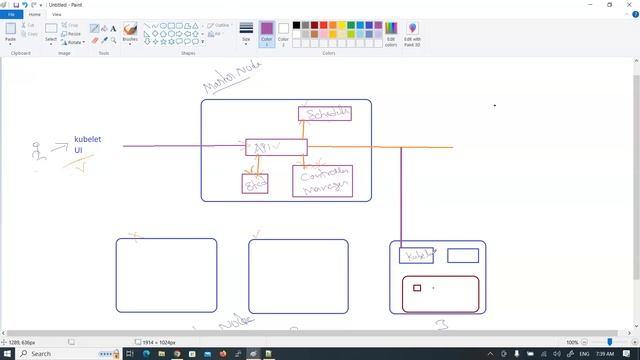Show hidden system tray icons
Viewport: 640px width, 360px height.
point(490,353)
